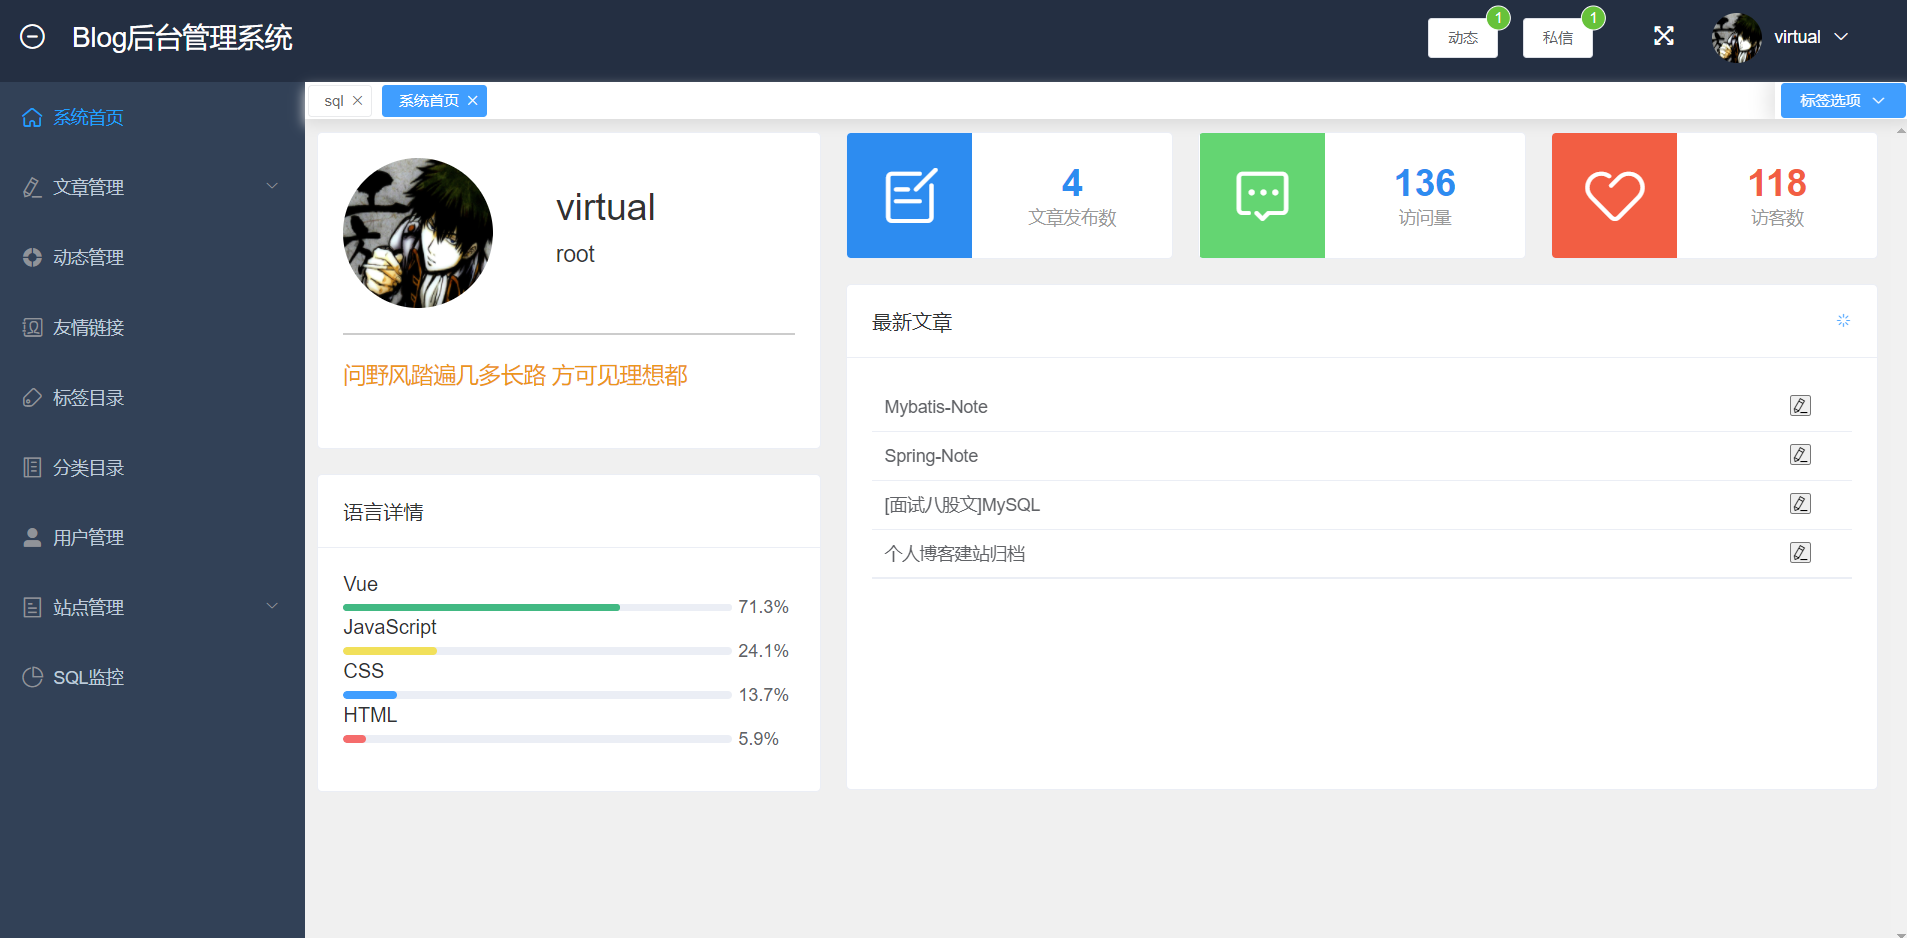Close the sql tab
Image resolution: width=1907 pixels, height=938 pixels.
357,101
